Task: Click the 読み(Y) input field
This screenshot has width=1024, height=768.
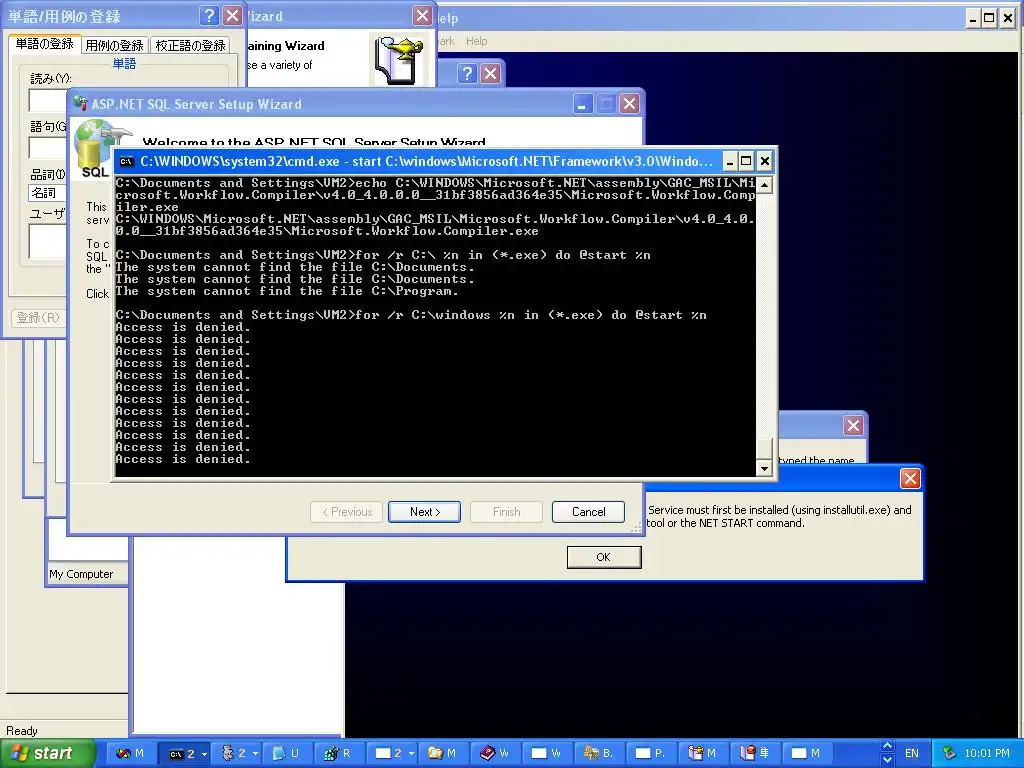Action: 48,101
